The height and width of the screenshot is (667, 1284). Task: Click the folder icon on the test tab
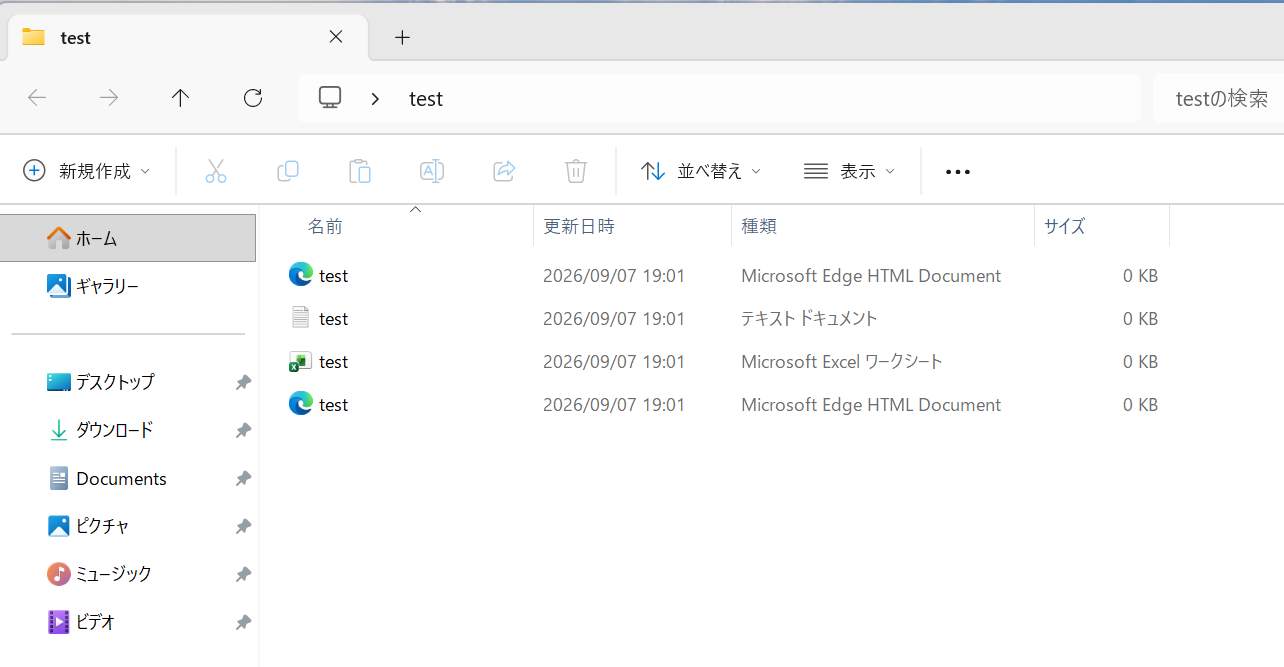pyautogui.click(x=34, y=37)
